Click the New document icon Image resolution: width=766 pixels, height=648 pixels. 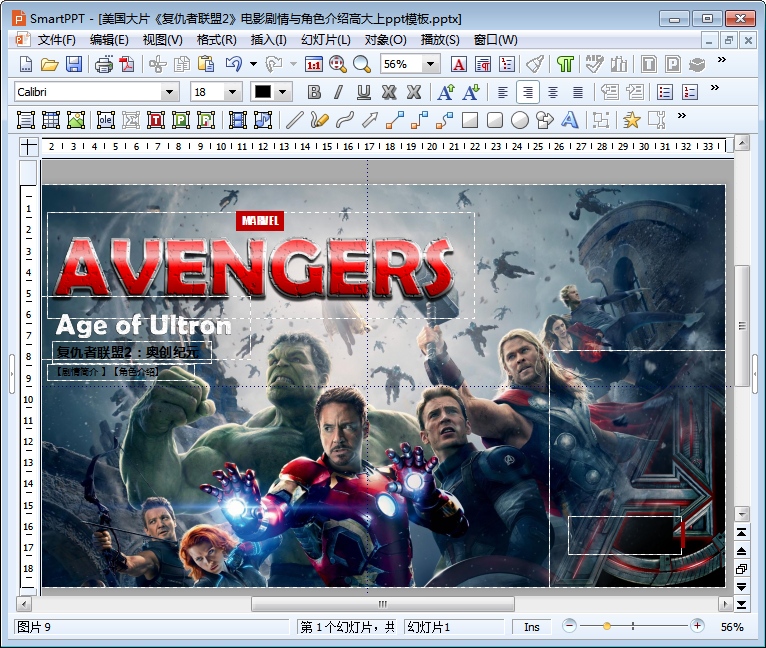pyautogui.click(x=26, y=64)
